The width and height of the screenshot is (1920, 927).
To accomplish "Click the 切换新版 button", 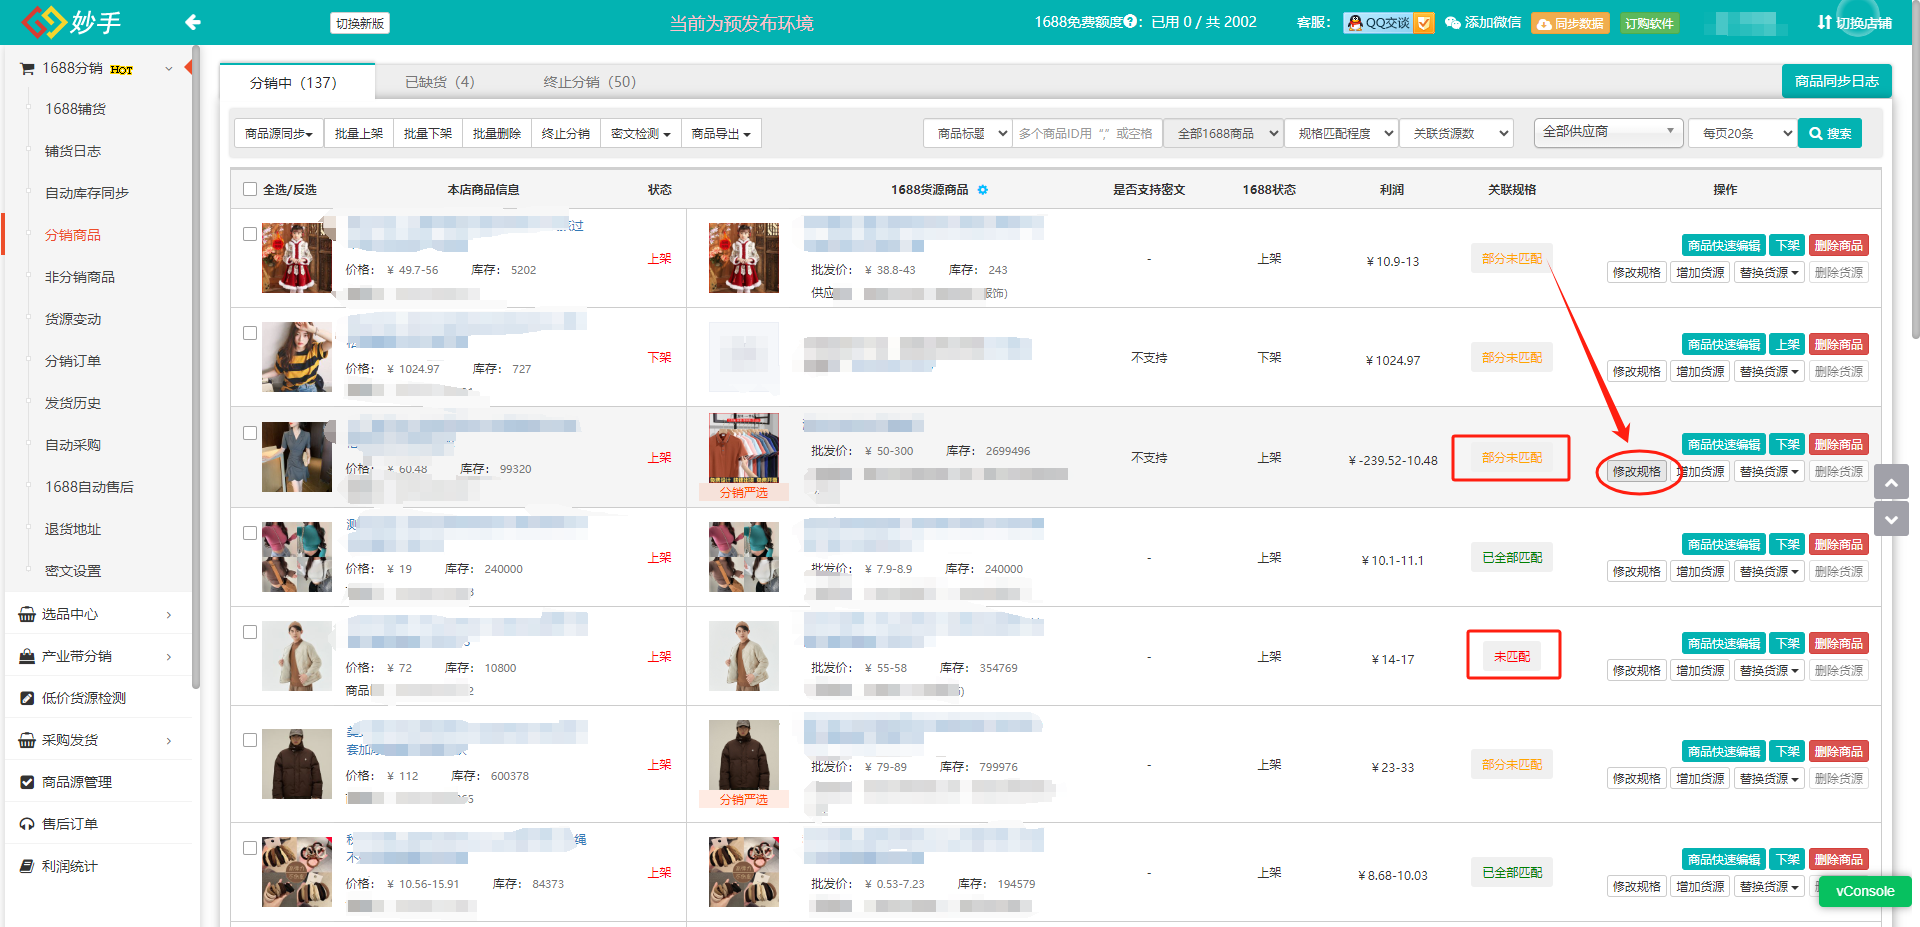I will click(x=360, y=23).
